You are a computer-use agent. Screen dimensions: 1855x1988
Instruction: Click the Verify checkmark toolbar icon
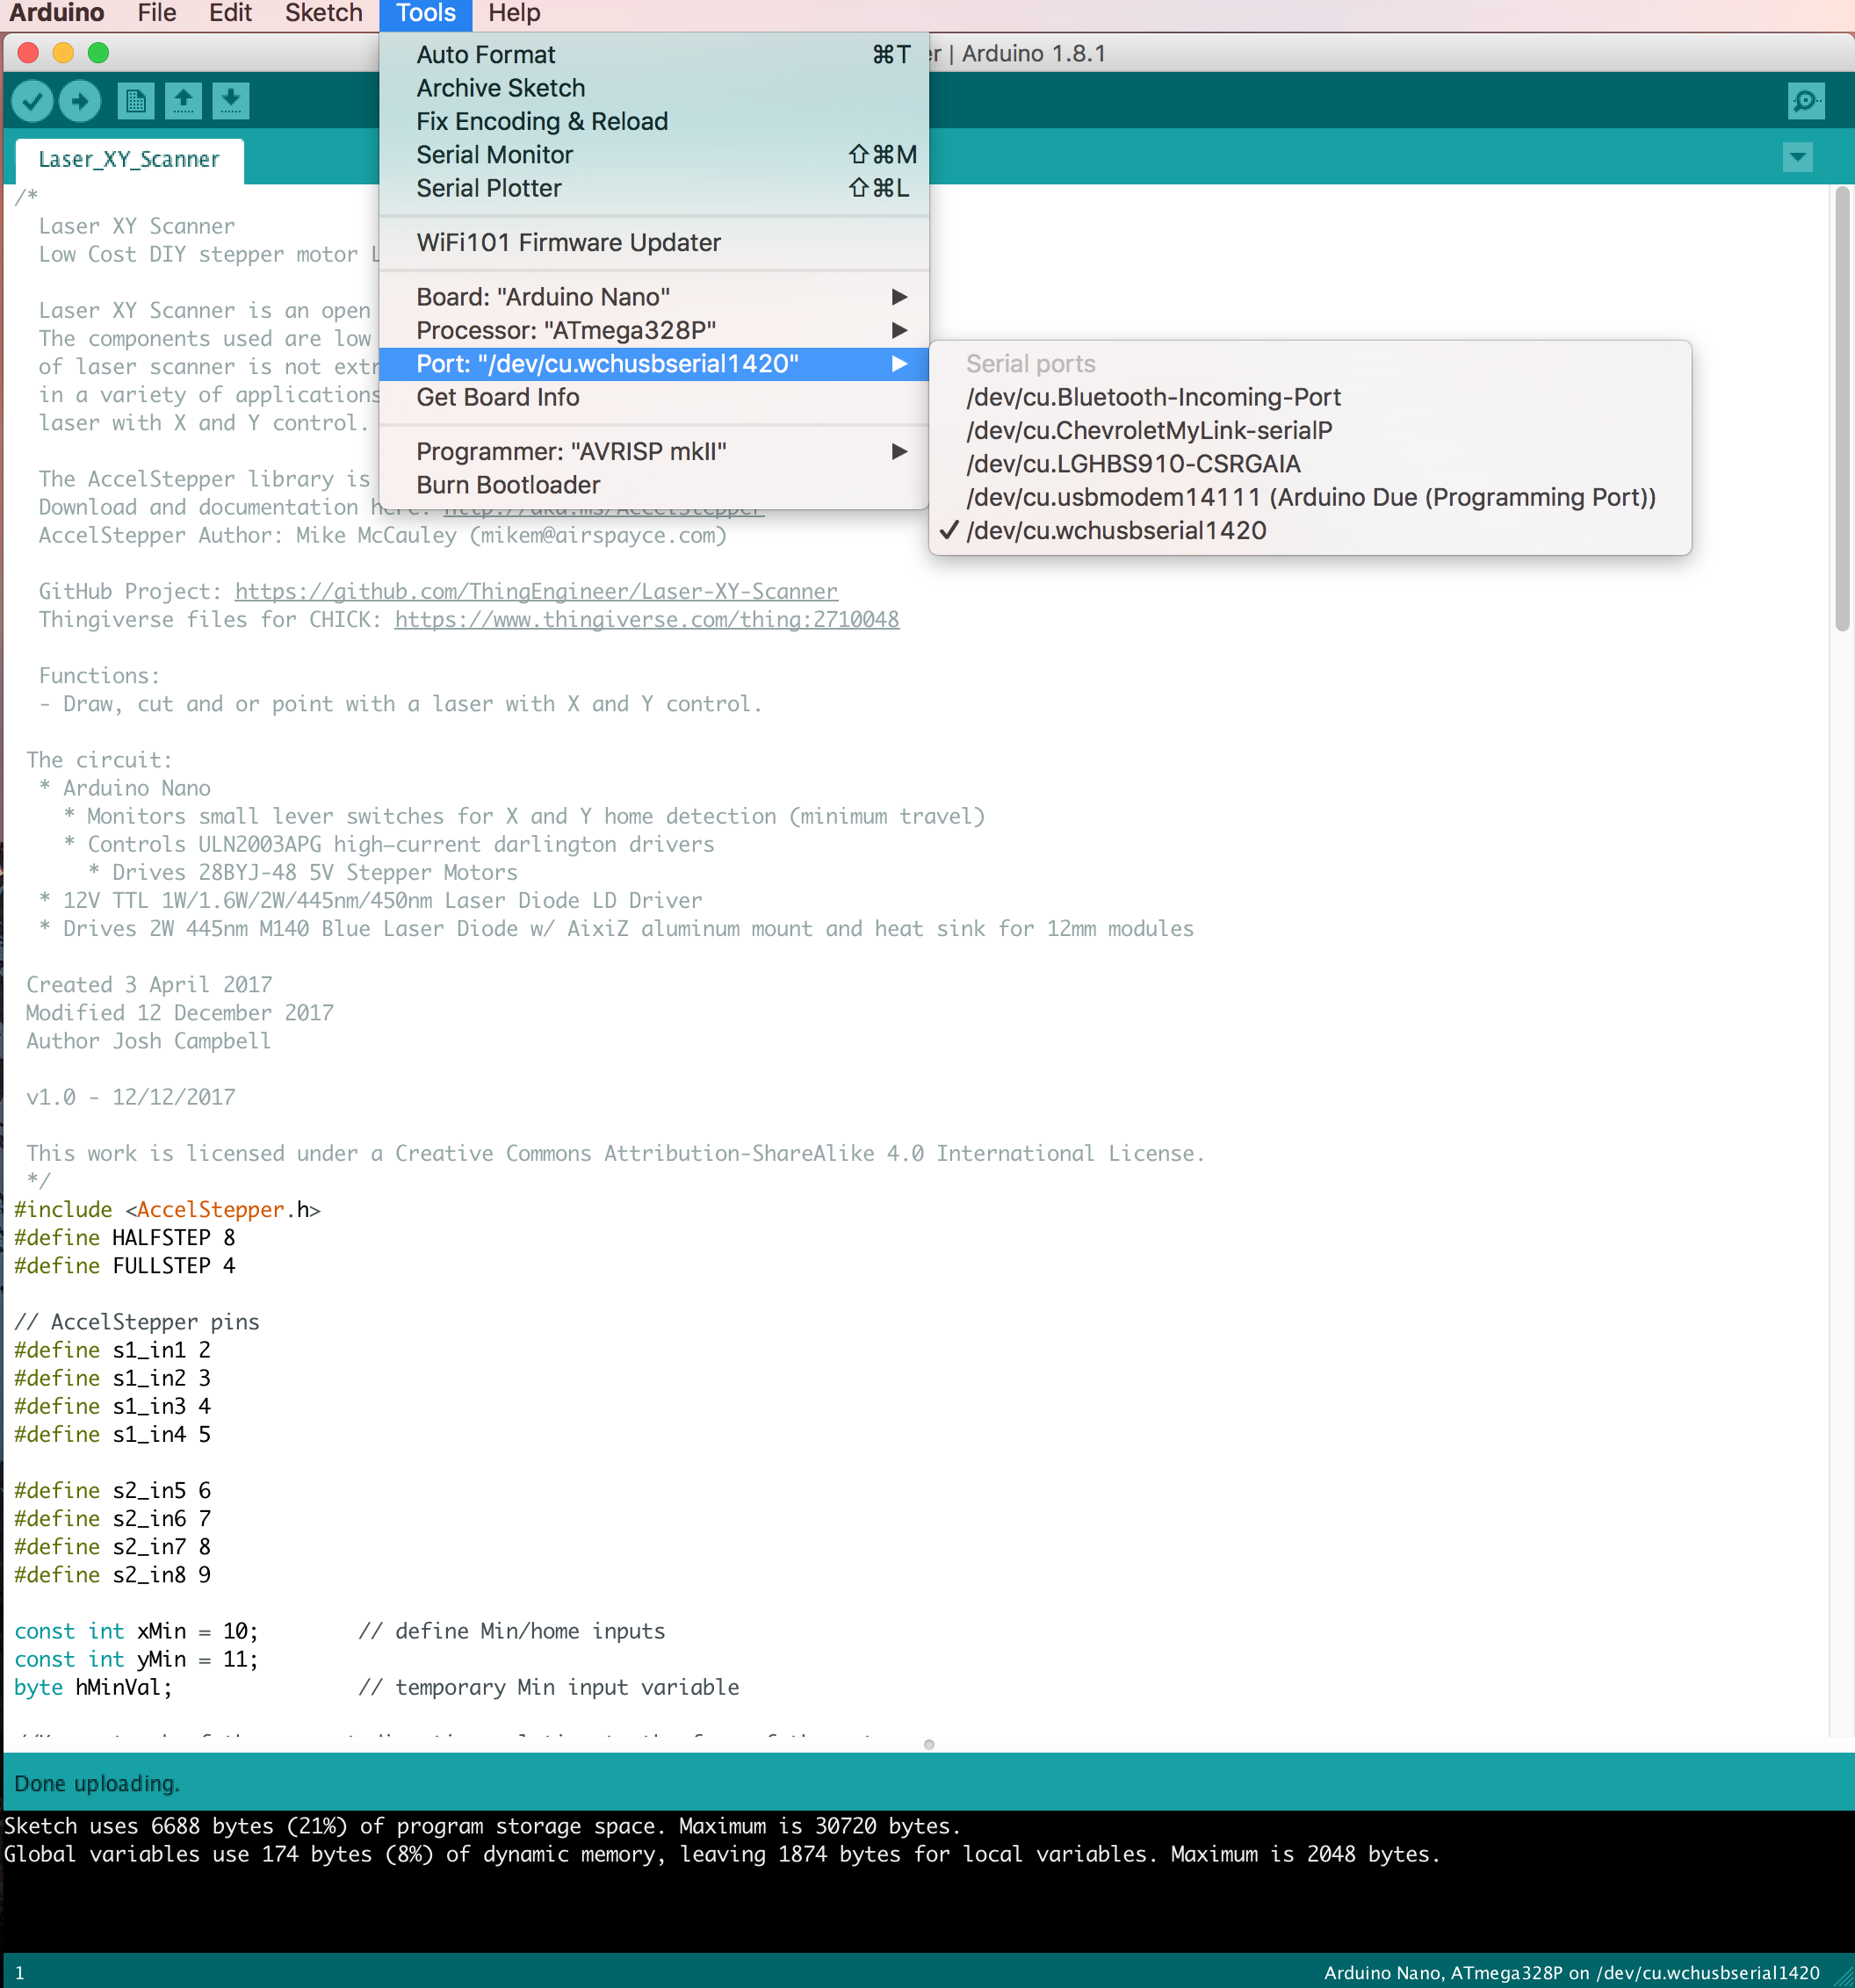click(32, 101)
